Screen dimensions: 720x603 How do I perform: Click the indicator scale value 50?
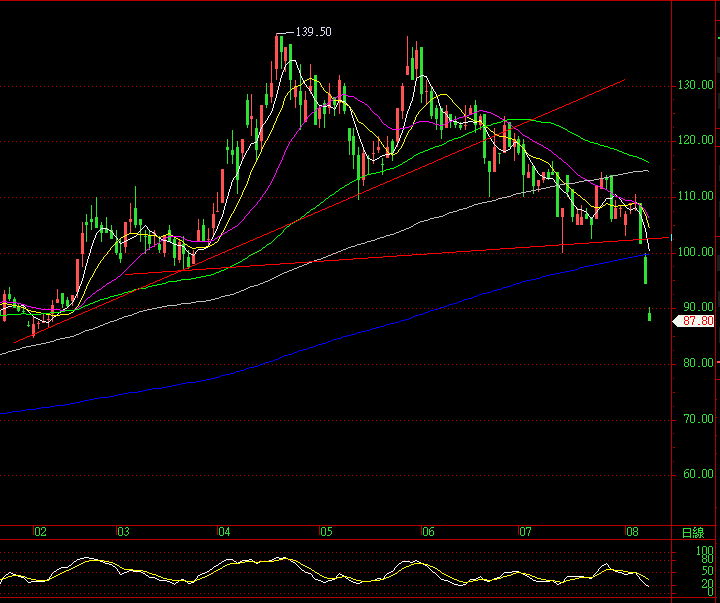coord(708,572)
